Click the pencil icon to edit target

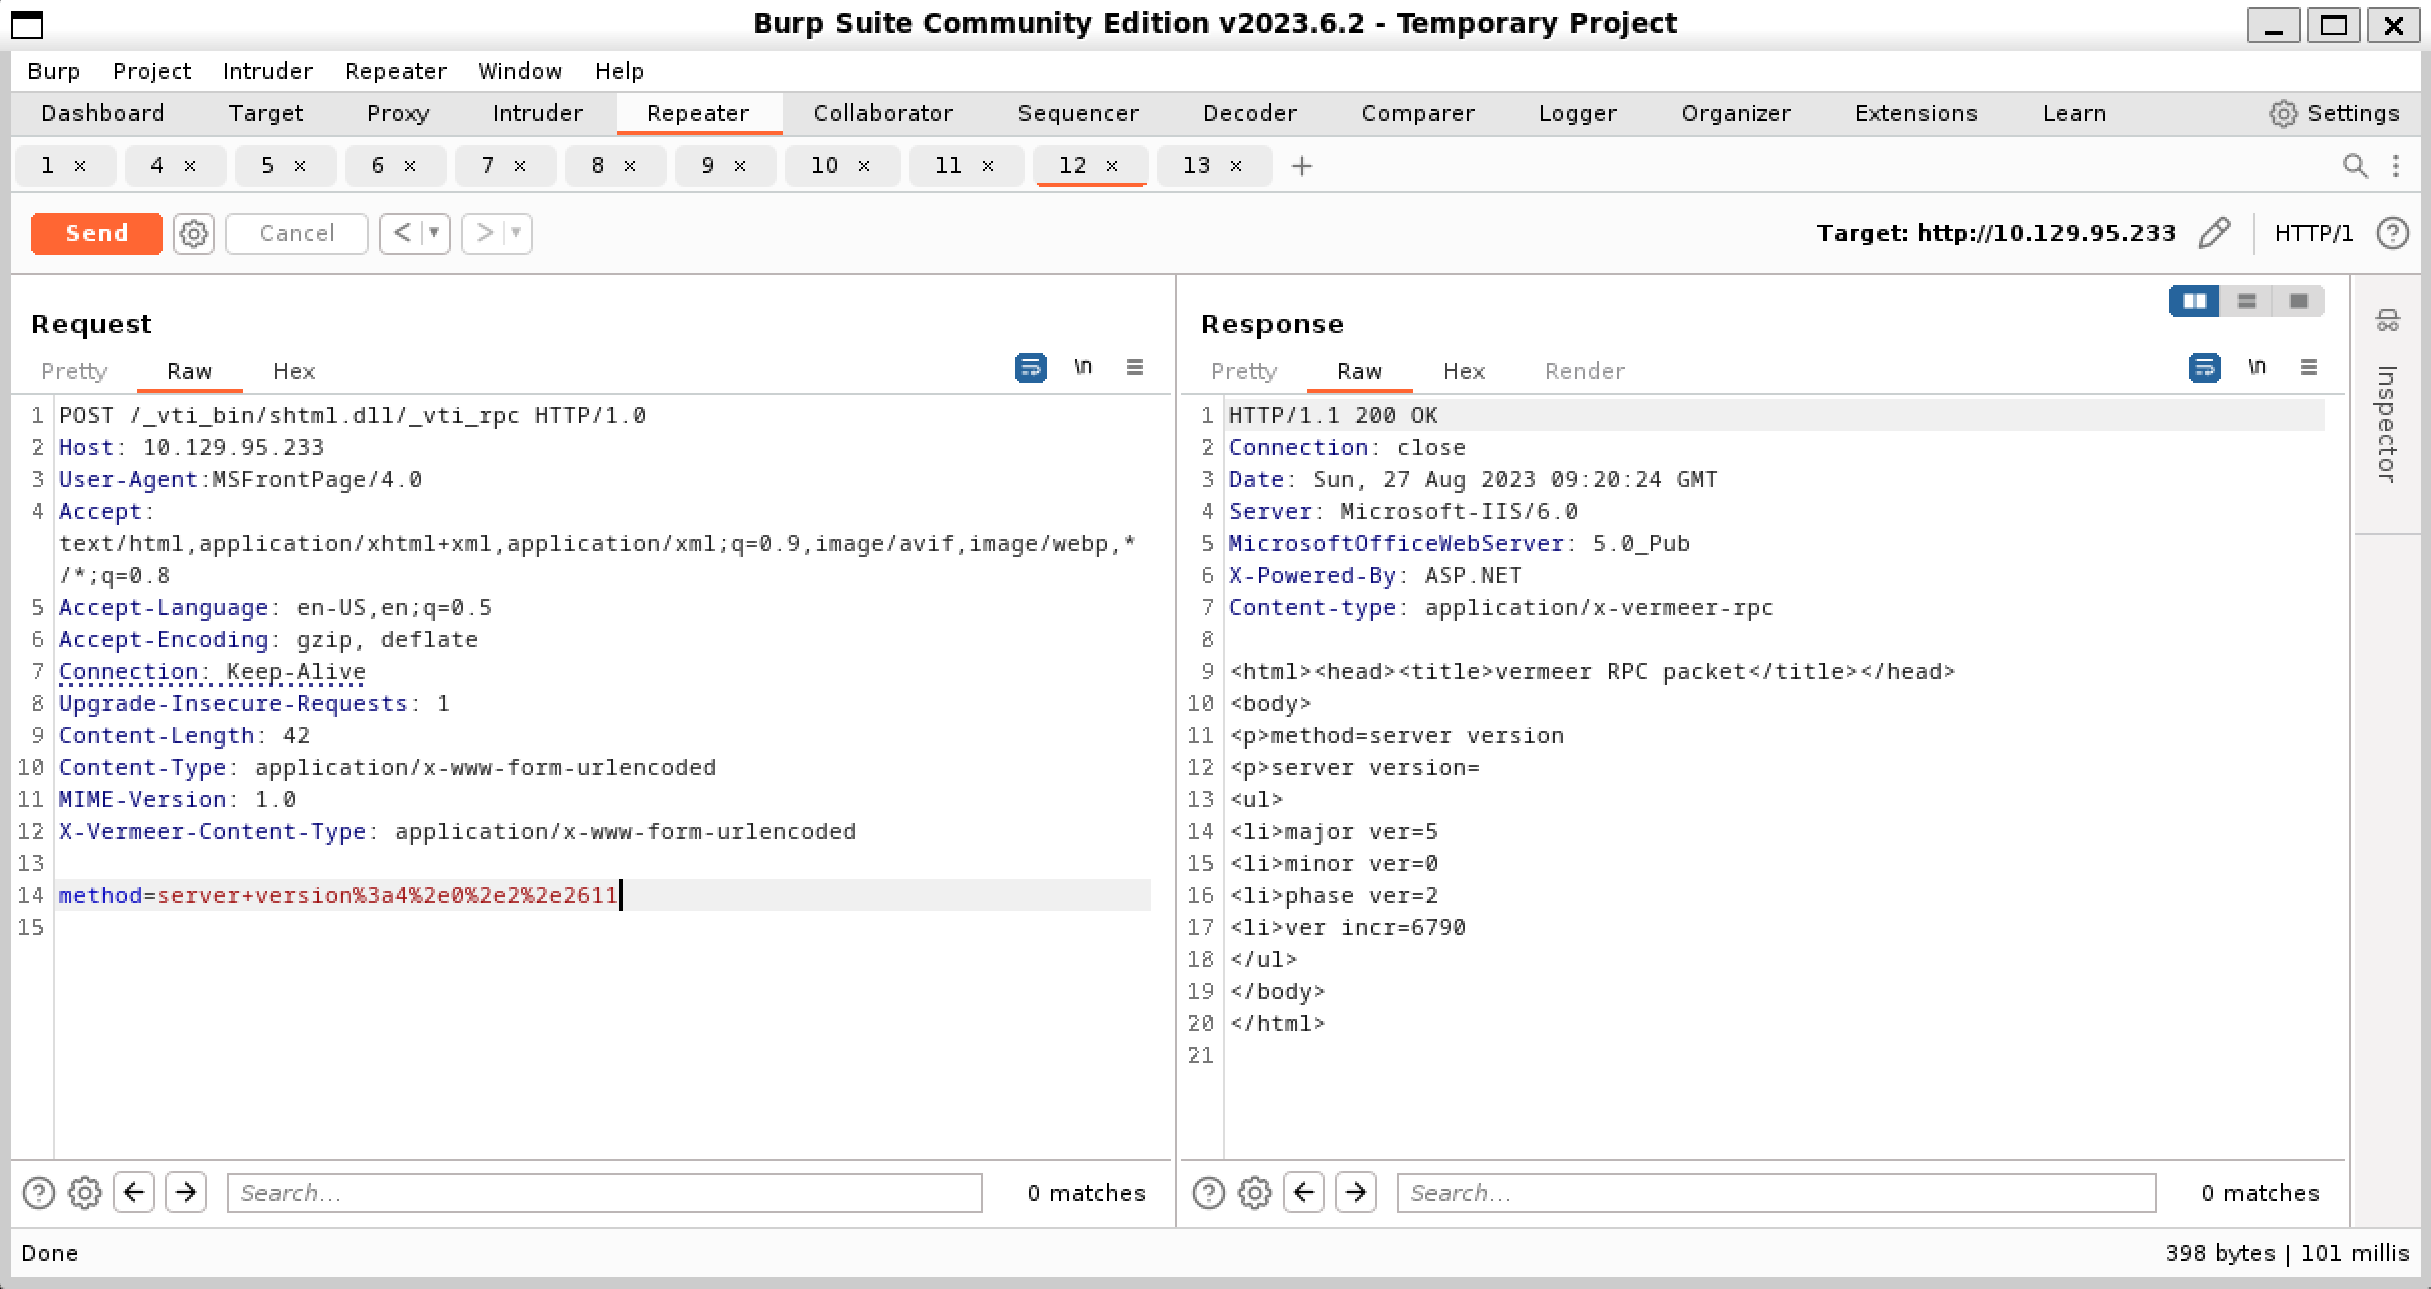(x=2215, y=233)
